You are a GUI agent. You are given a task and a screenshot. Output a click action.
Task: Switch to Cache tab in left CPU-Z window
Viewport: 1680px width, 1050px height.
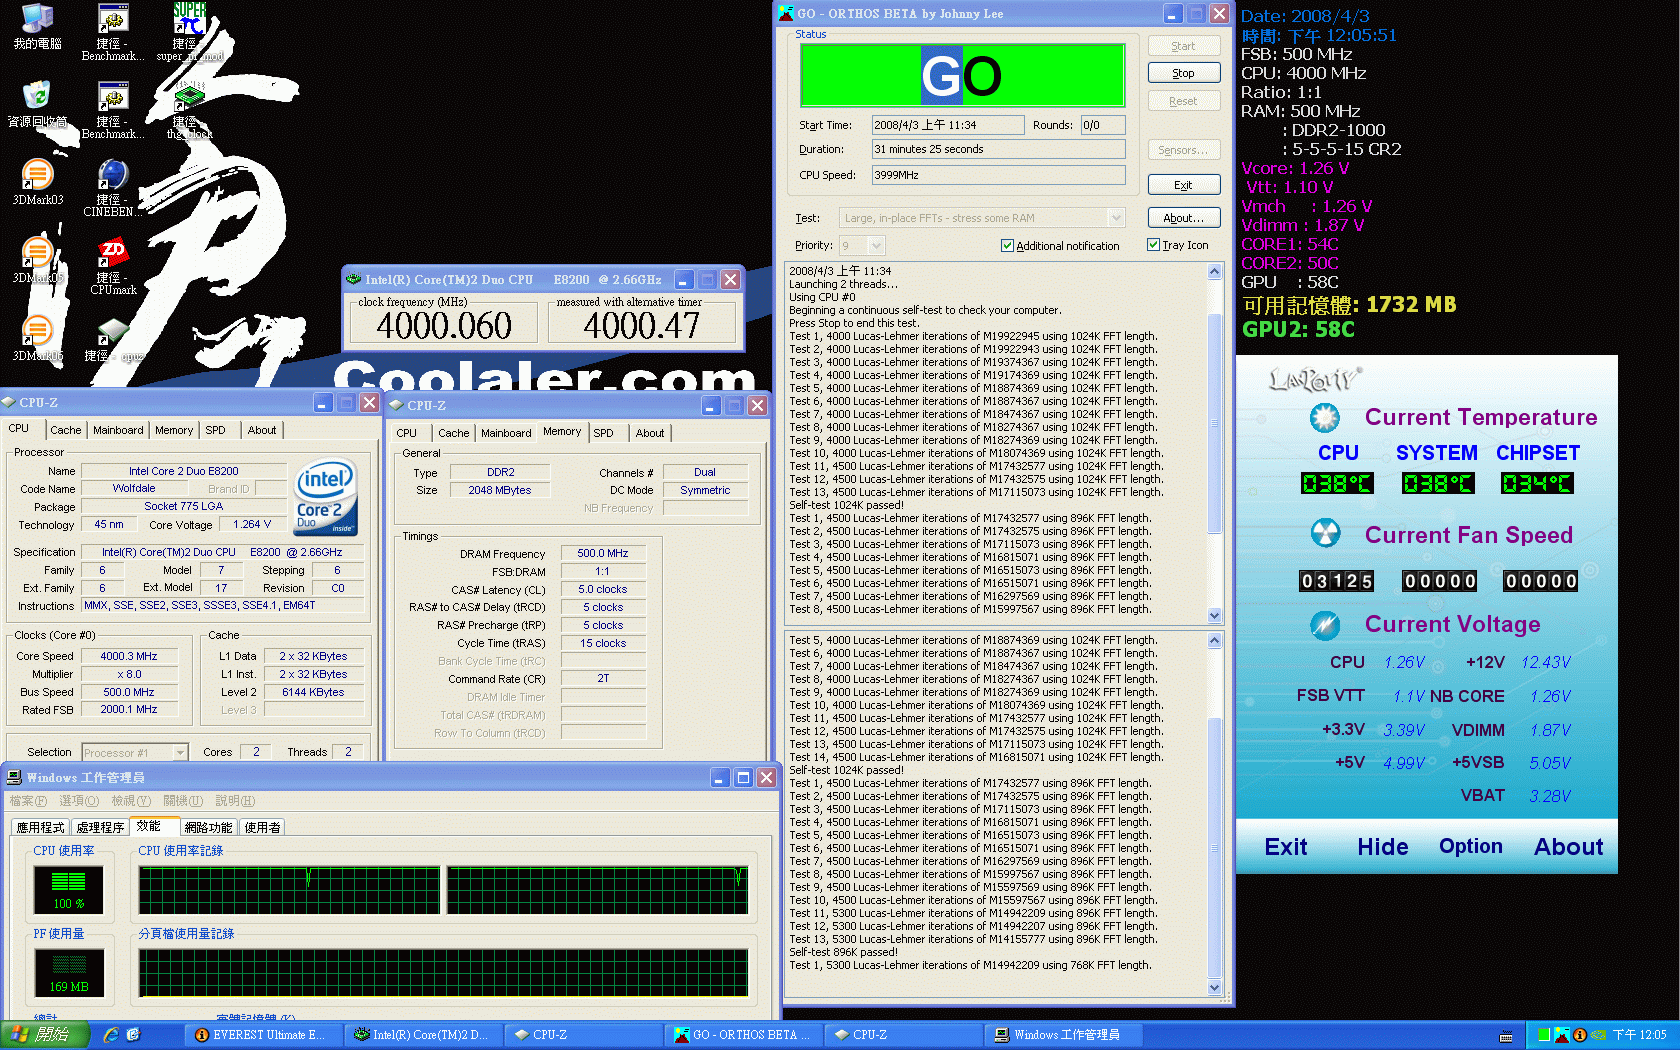[x=66, y=430]
